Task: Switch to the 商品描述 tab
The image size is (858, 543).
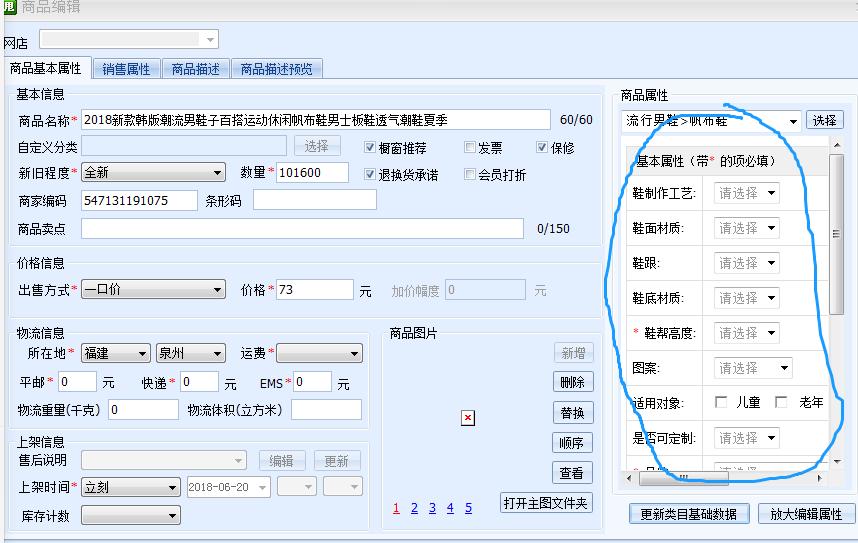Action: pyautogui.click(x=195, y=69)
